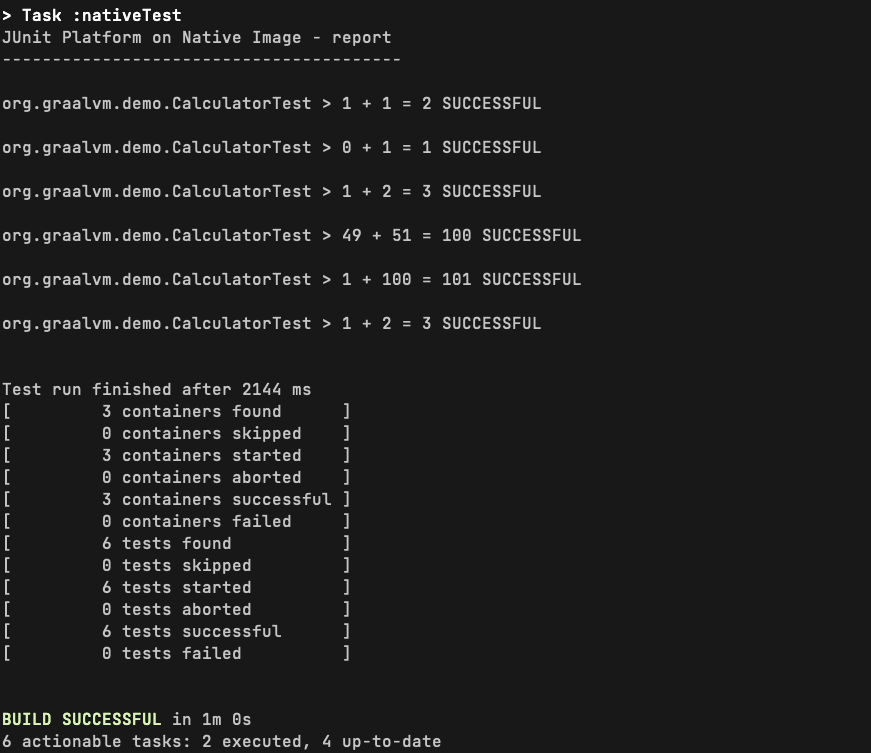This screenshot has height=753, width=871.
Task: Click the "6 tests started" line
Action: (x=176, y=587)
